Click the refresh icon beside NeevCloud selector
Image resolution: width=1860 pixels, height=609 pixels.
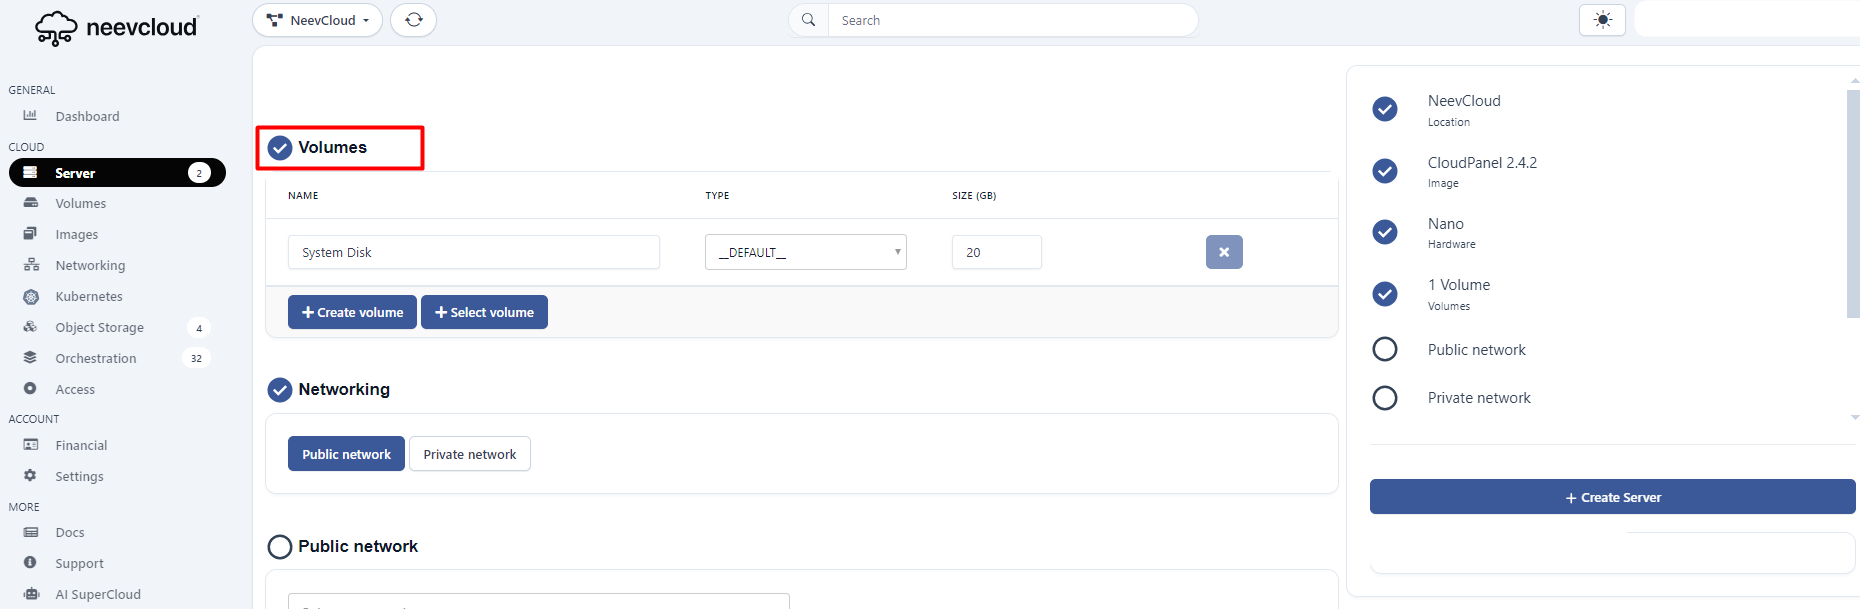[413, 20]
